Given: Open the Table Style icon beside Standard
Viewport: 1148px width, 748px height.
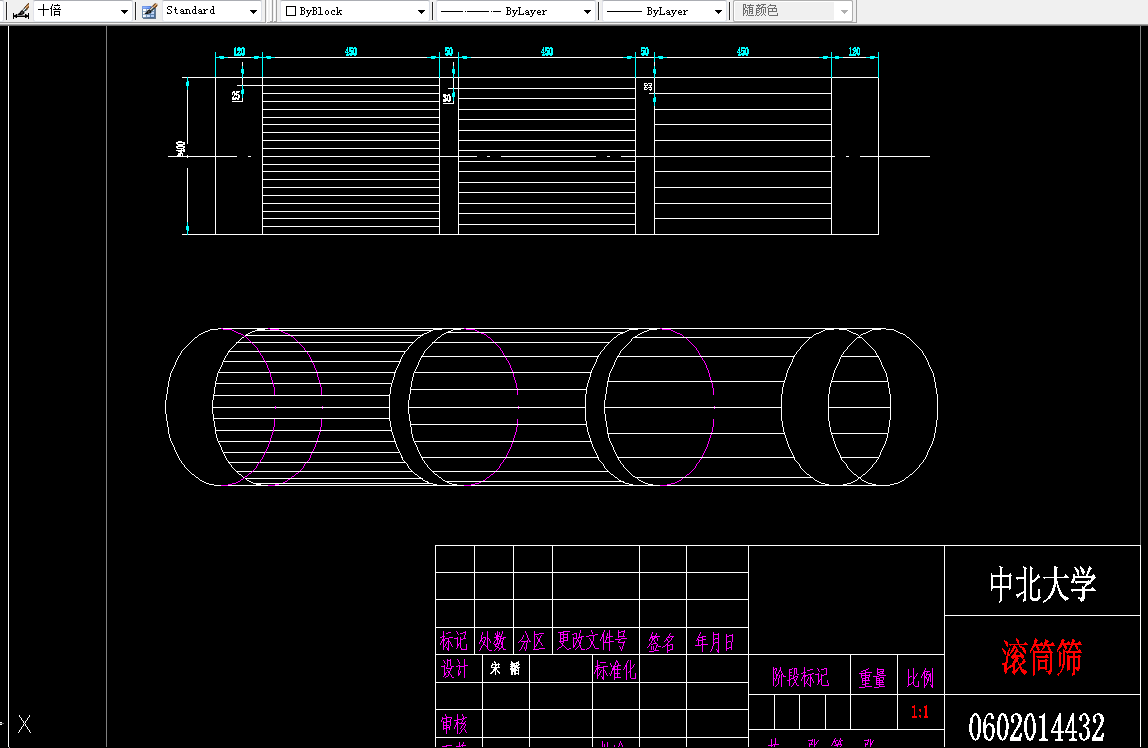Looking at the screenshot, I should [149, 11].
